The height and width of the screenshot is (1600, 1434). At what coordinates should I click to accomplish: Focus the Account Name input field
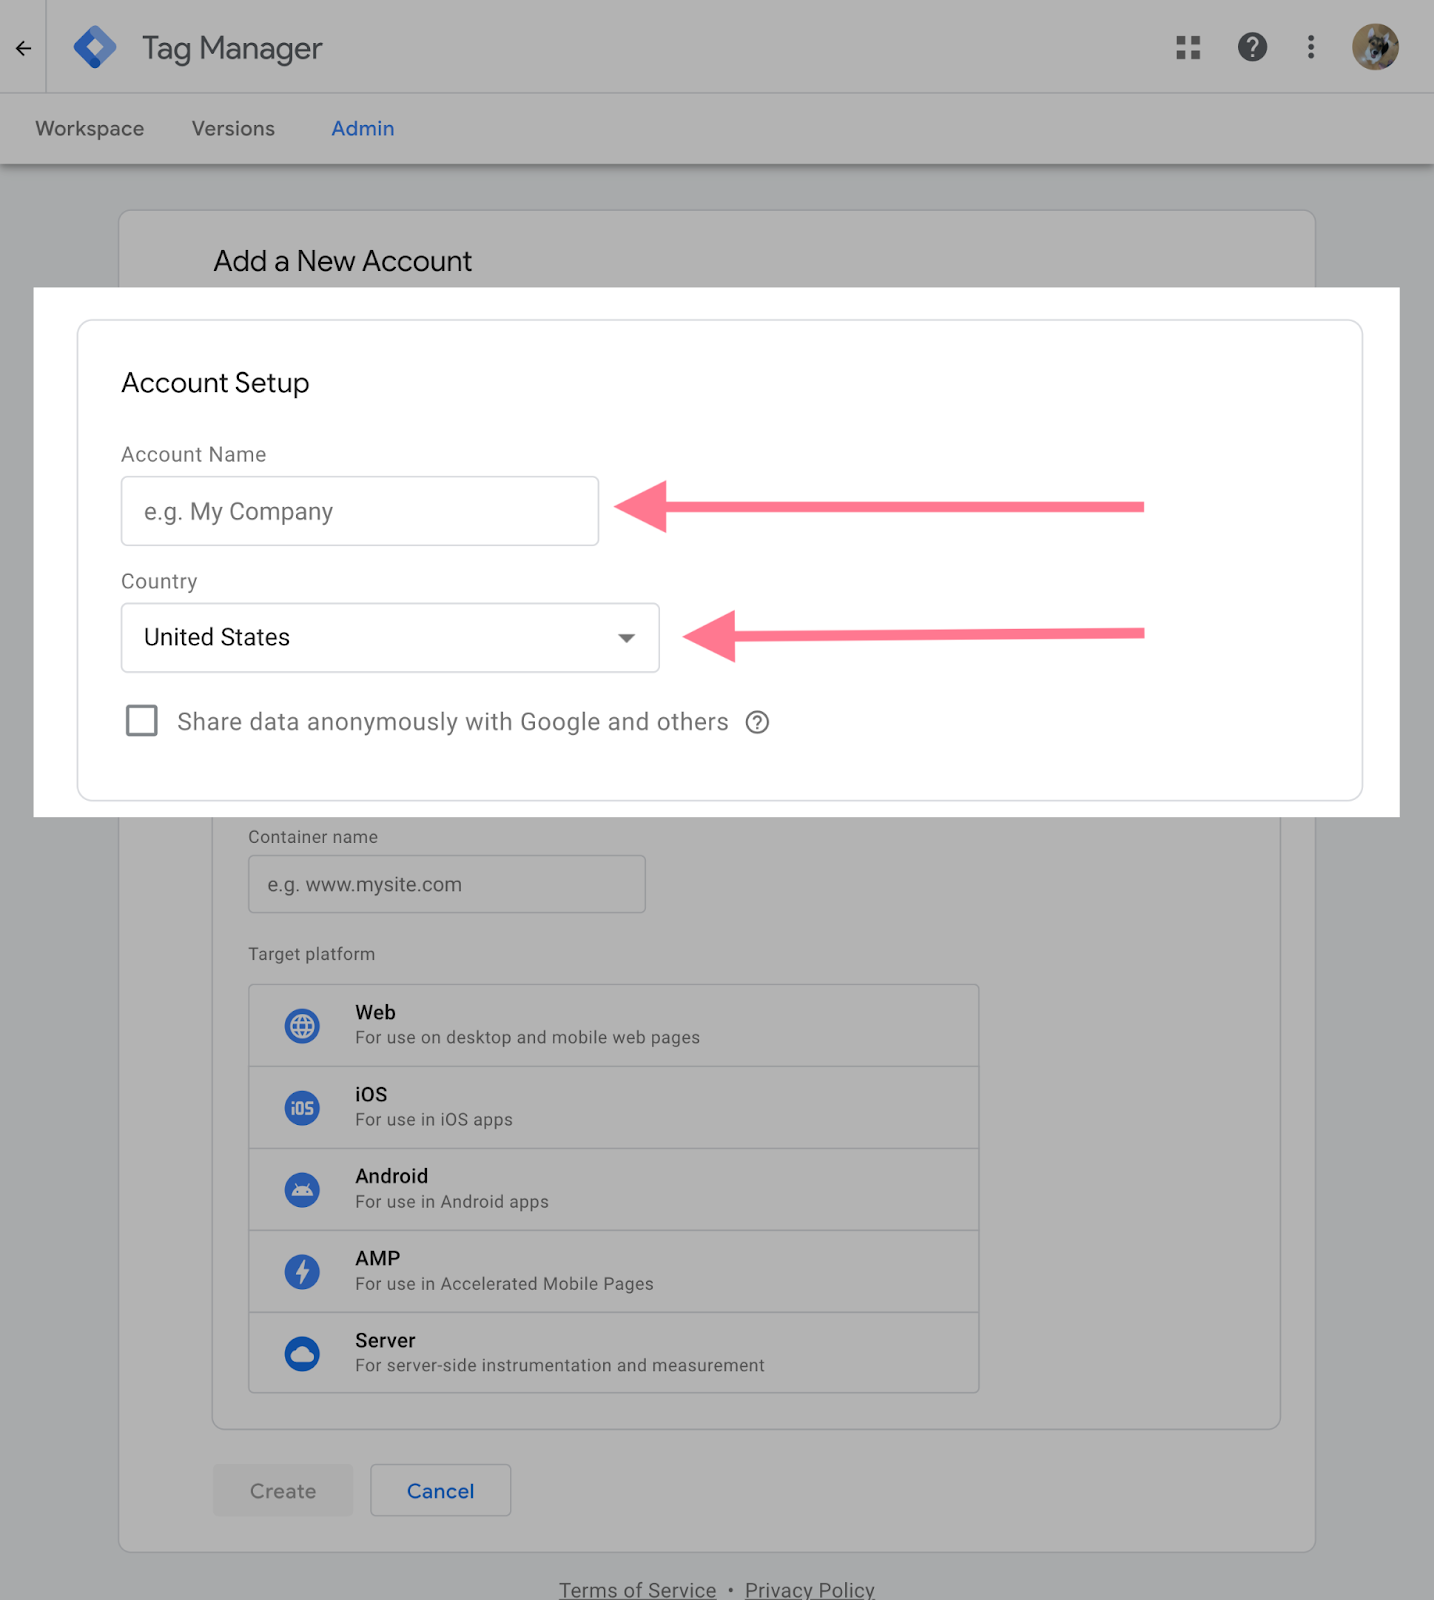(359, 511)
